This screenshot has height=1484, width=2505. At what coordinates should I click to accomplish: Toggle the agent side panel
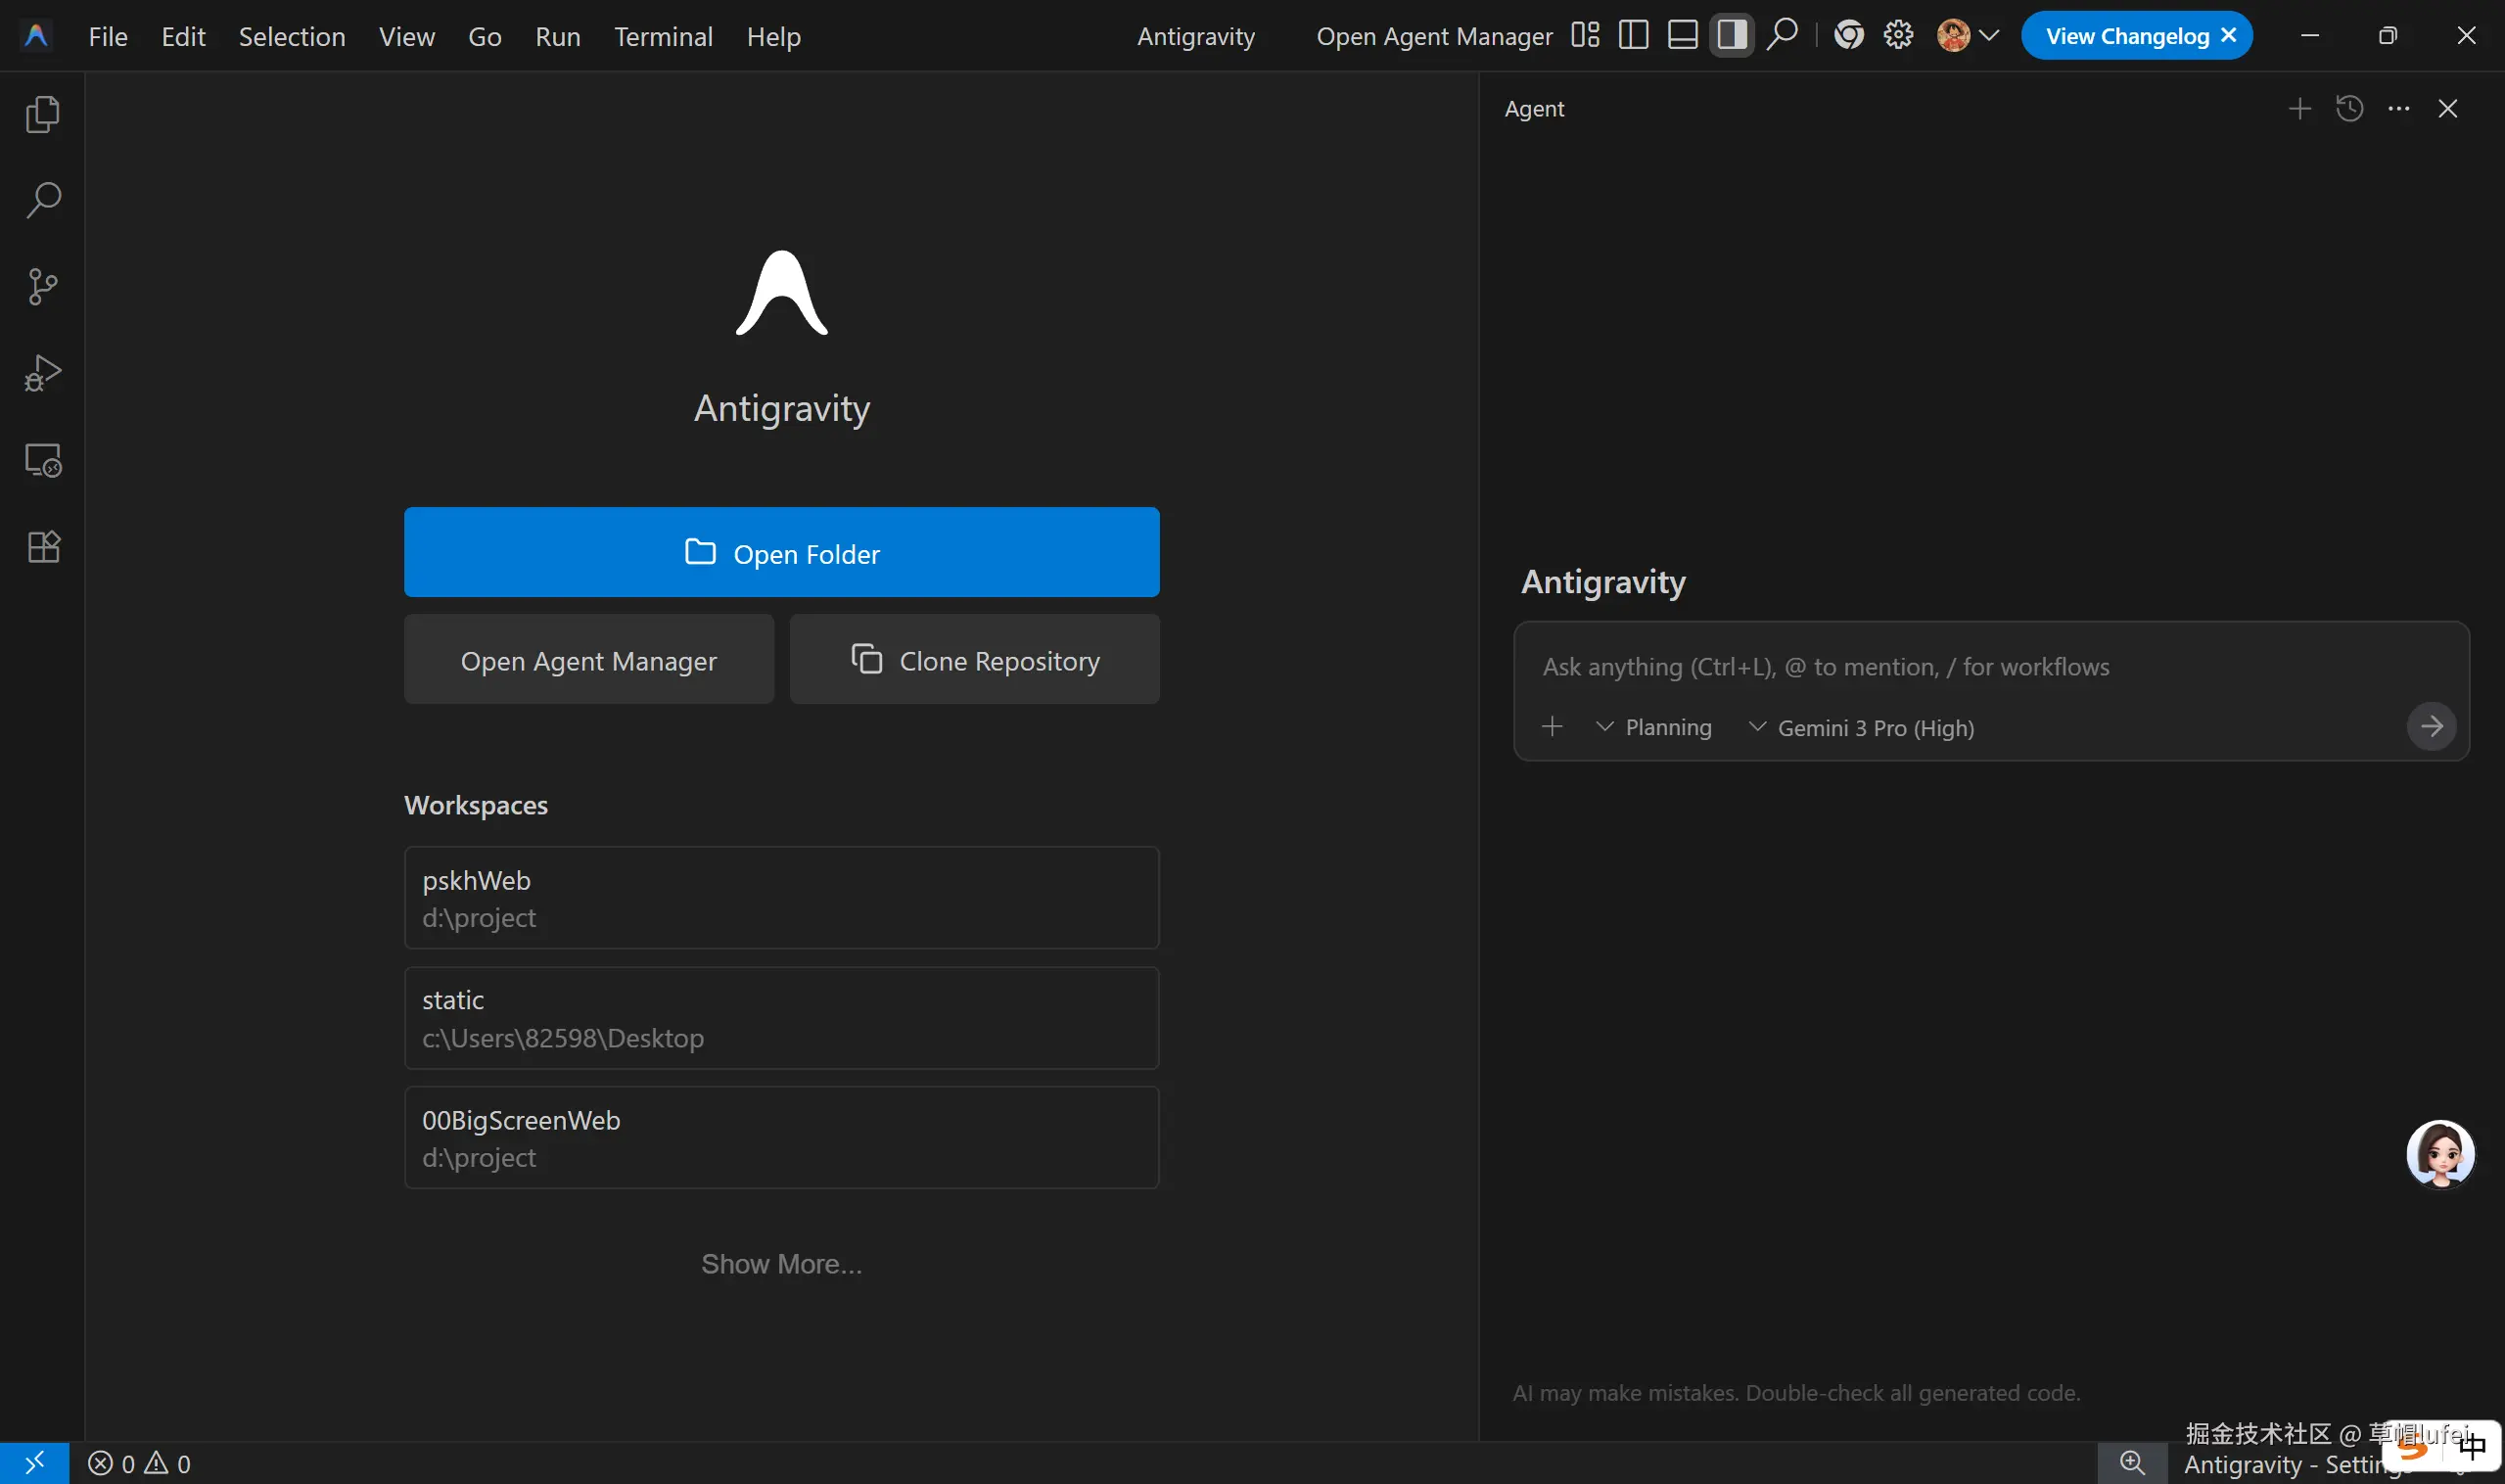(1732, 36)
